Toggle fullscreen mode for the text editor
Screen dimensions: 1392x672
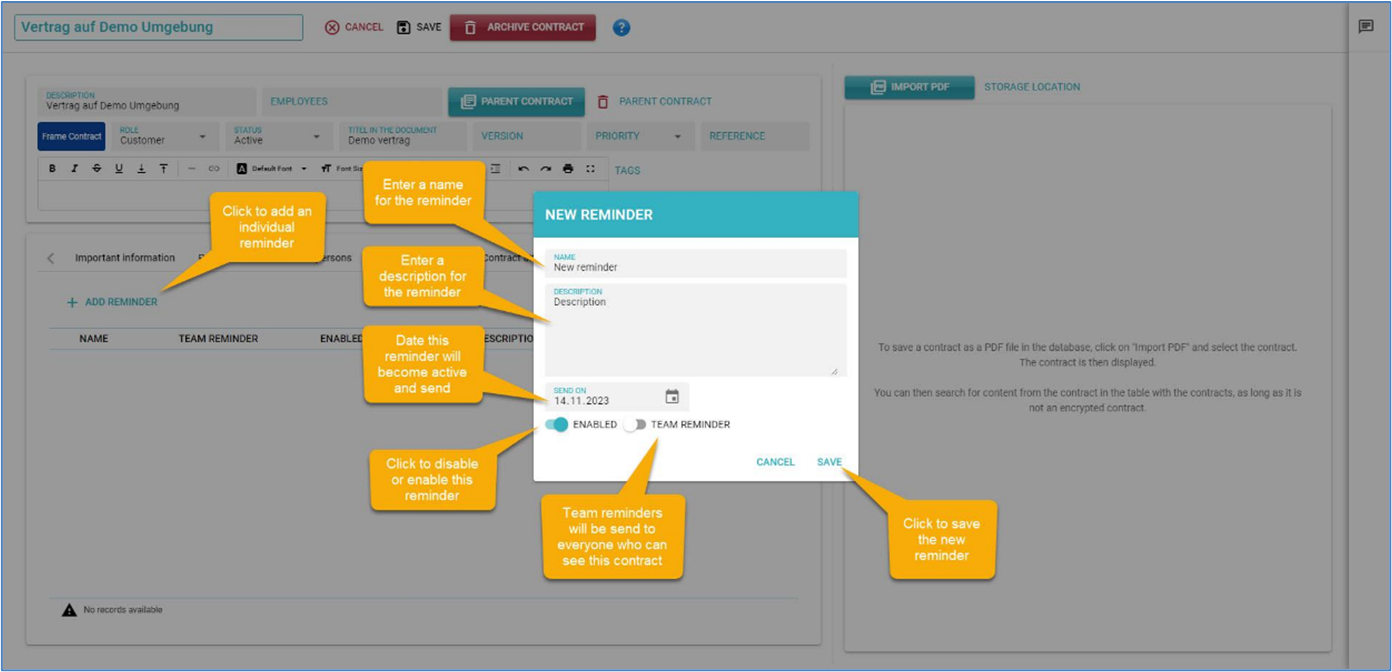coord(590,169)
